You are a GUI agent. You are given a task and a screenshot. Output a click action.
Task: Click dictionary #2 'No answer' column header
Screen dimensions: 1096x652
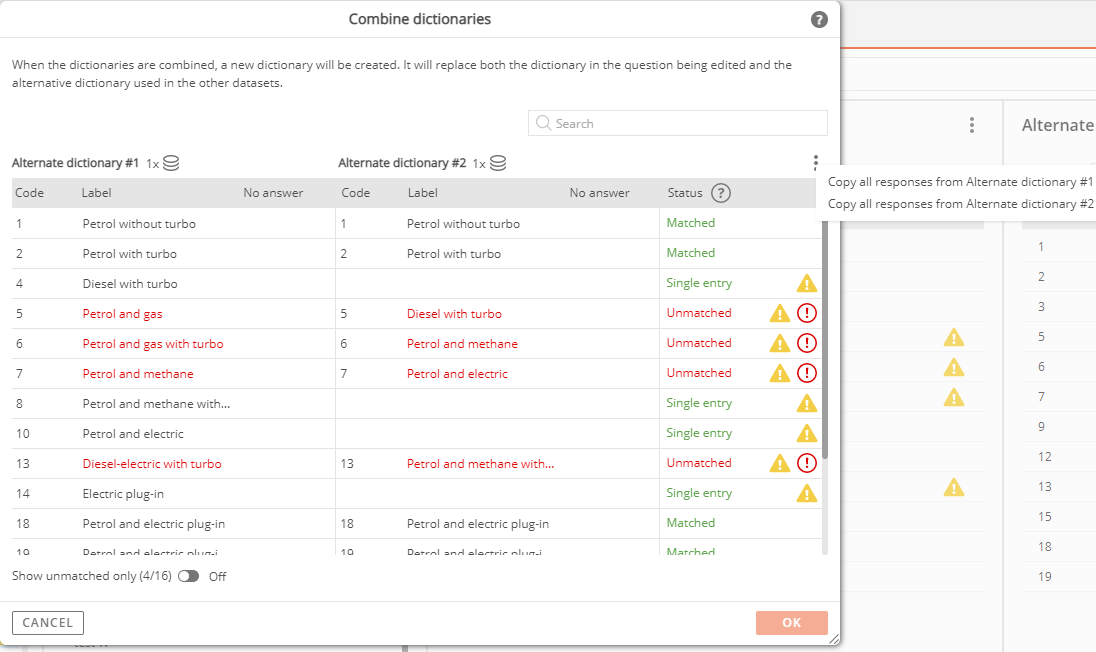coord(599,193)
